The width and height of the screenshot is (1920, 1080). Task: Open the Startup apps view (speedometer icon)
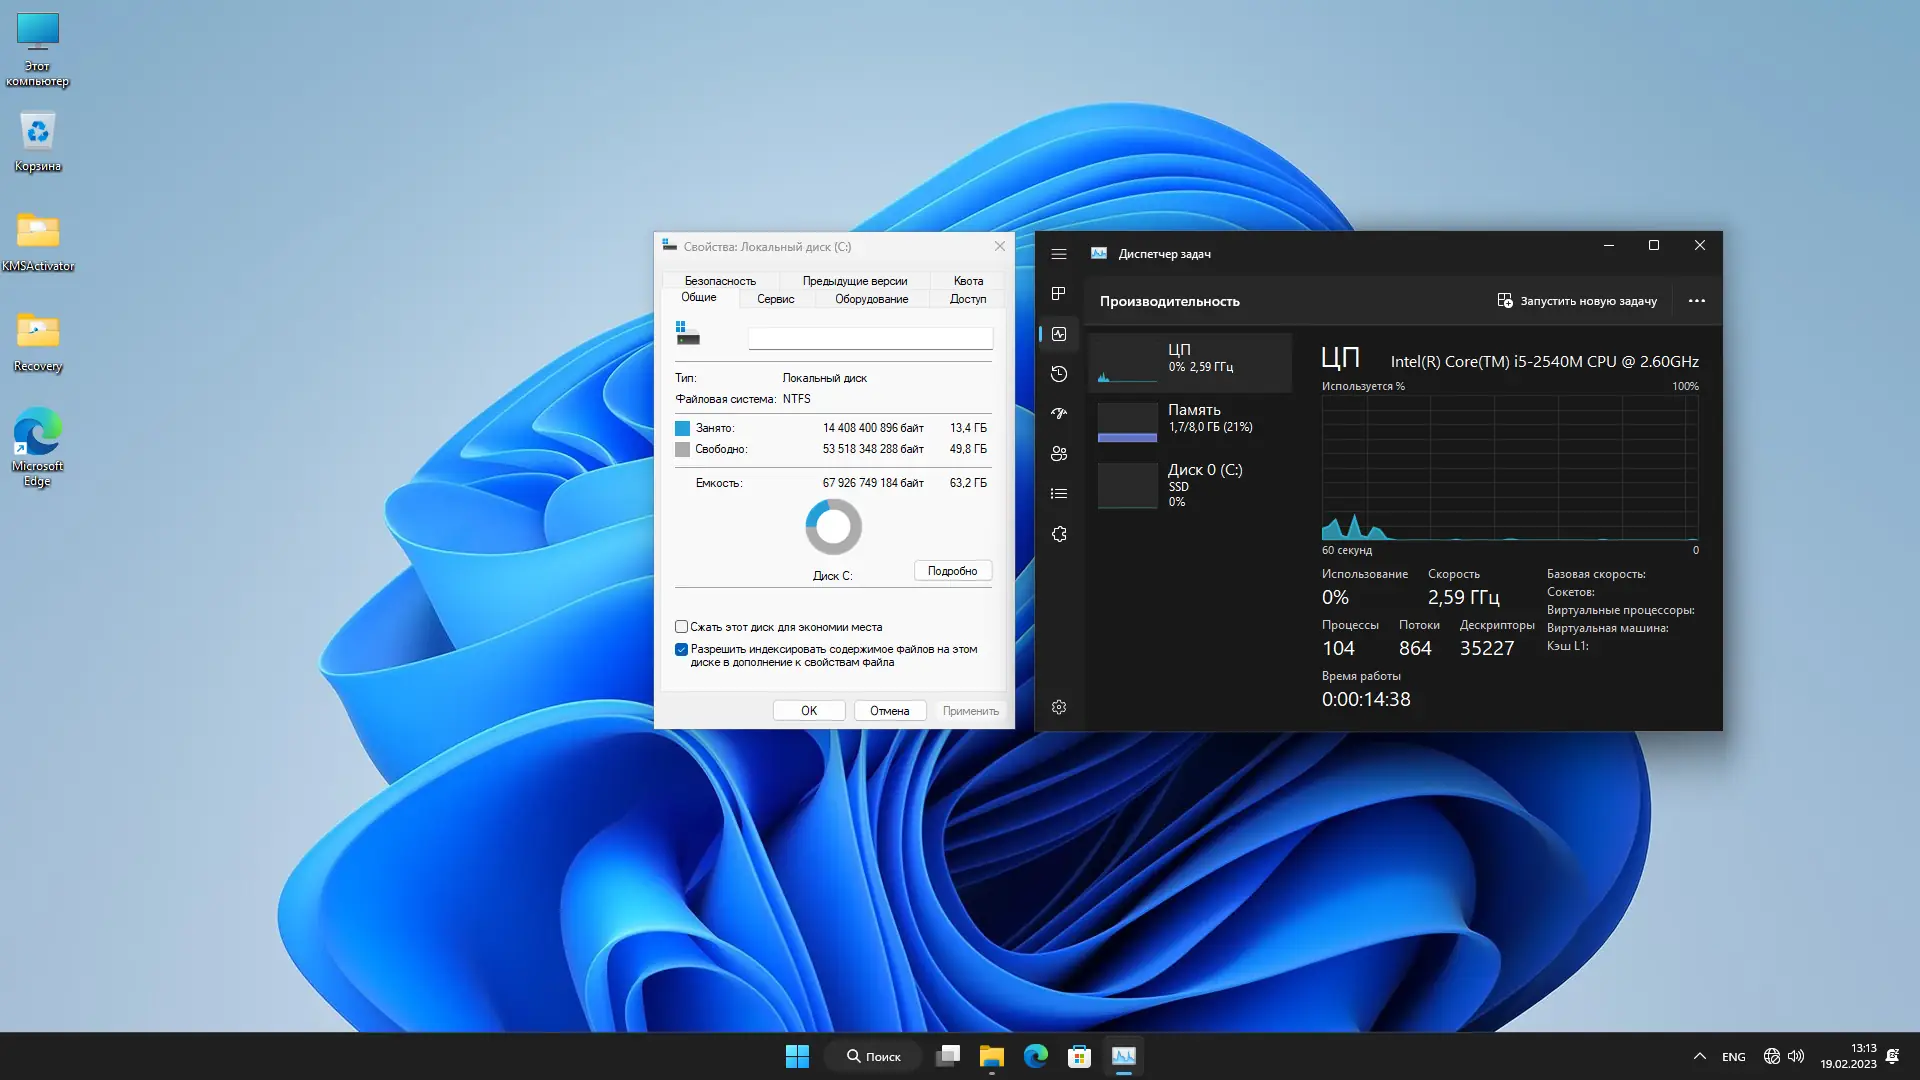click(1059, 414)
